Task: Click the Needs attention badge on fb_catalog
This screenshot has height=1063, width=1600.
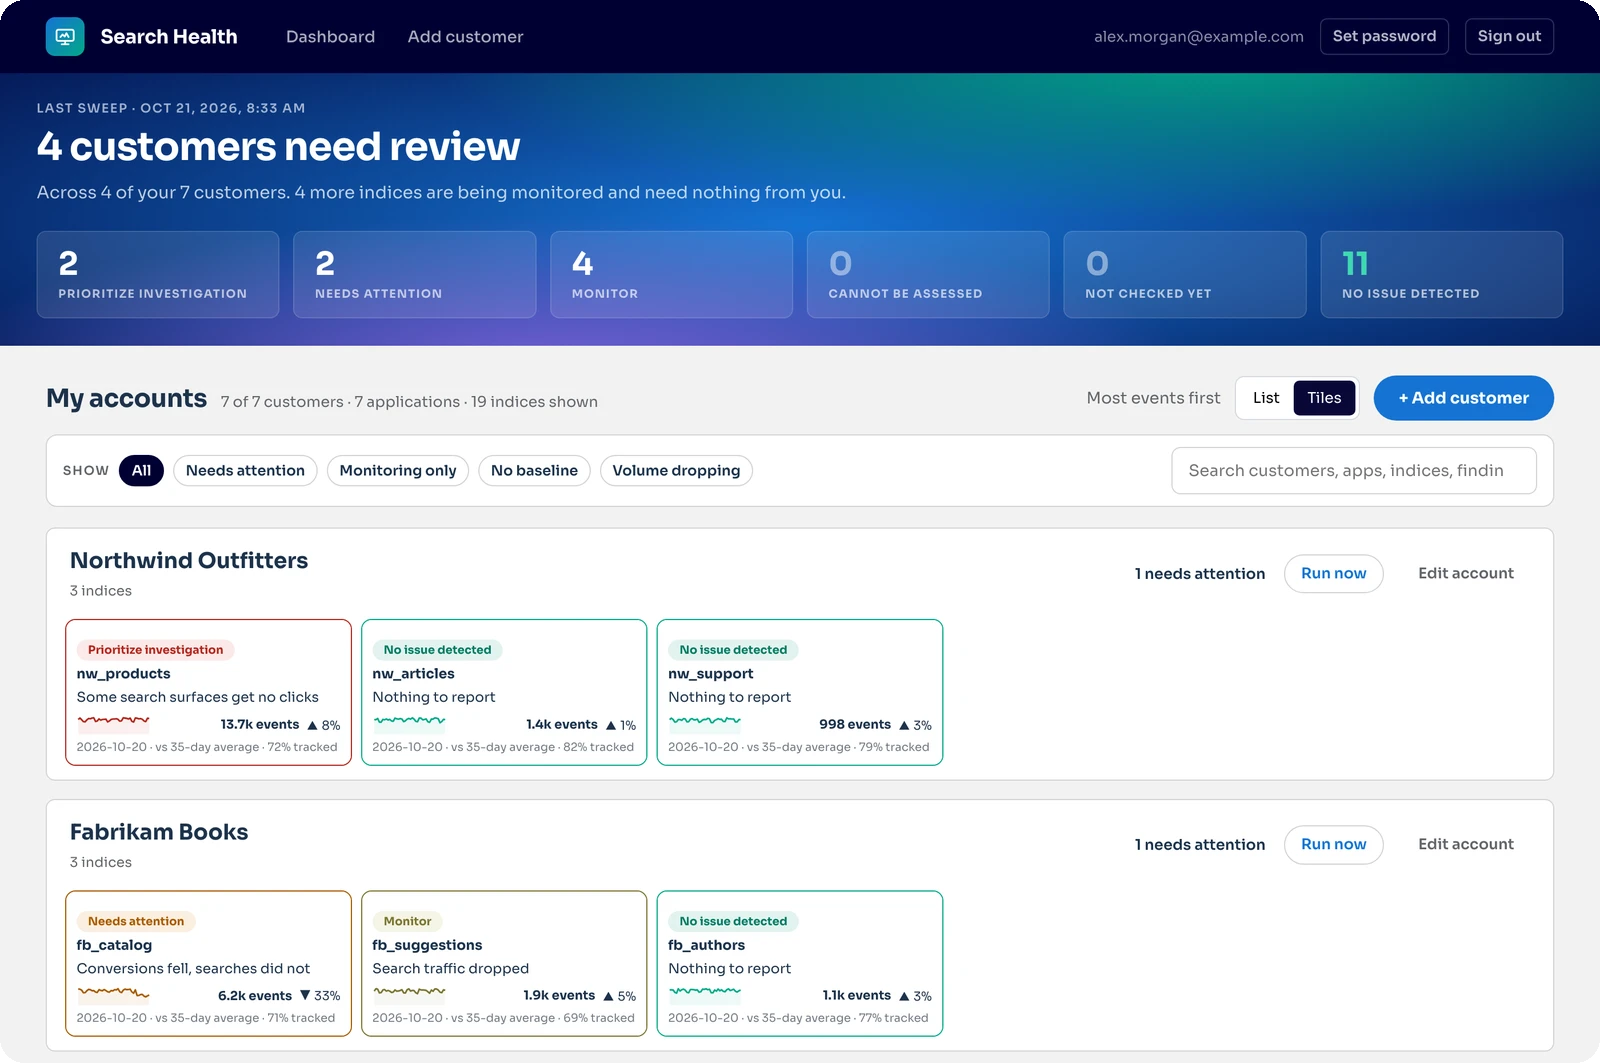Action: [136, 922]
